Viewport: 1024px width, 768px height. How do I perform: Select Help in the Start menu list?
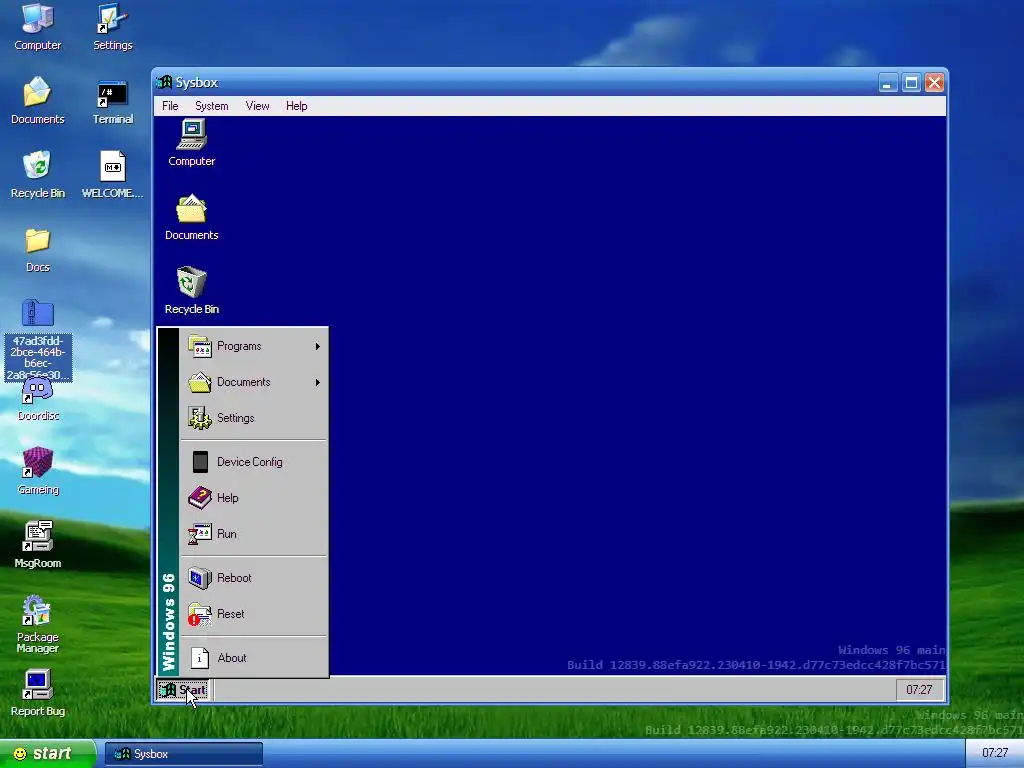coord(254,498)
